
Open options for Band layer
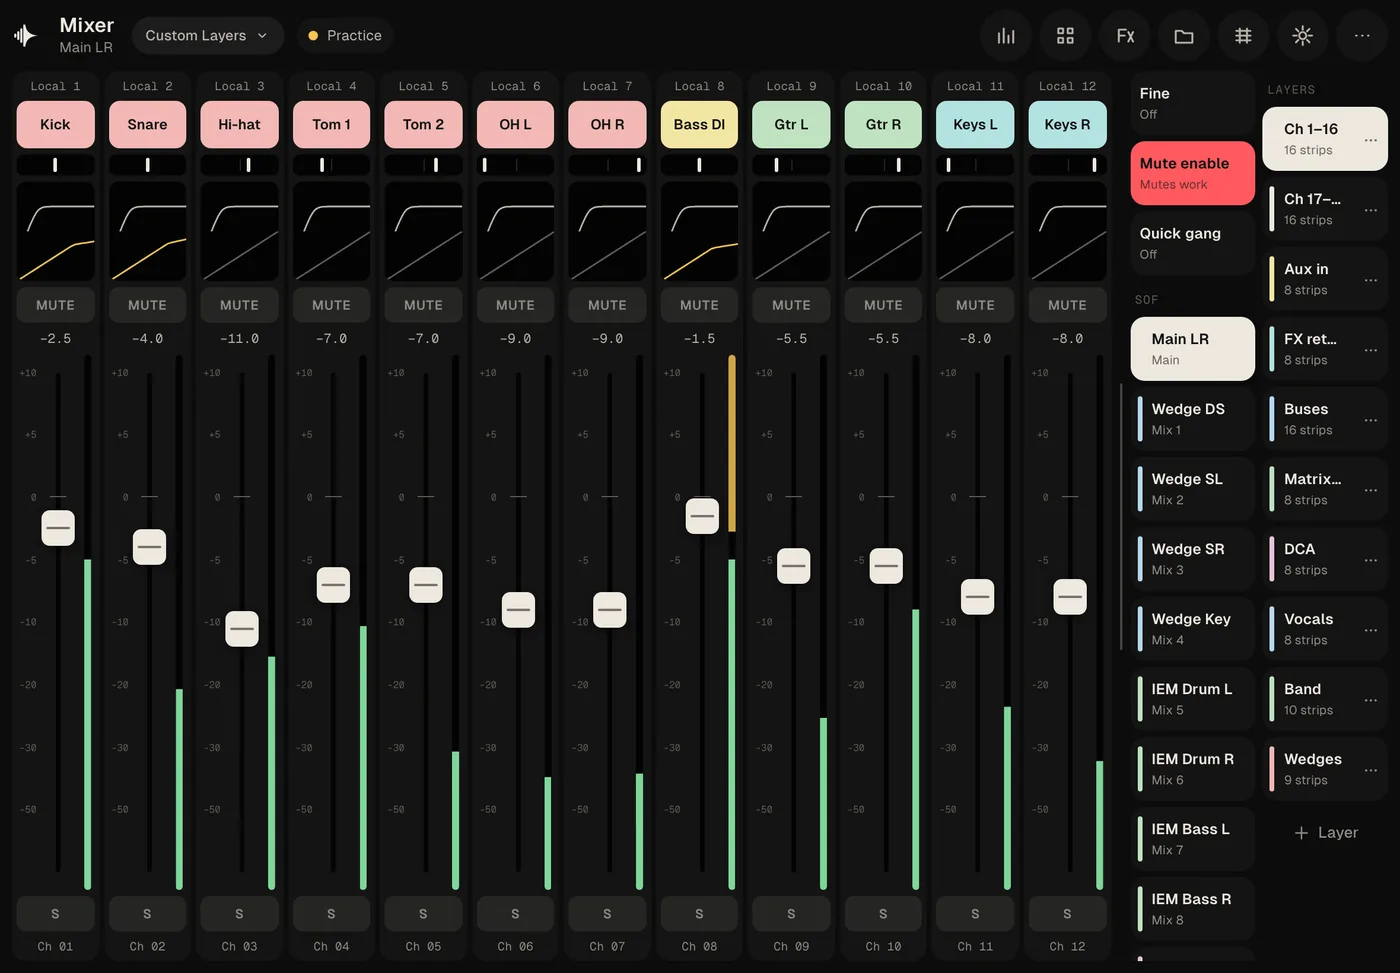[1370, 700]
